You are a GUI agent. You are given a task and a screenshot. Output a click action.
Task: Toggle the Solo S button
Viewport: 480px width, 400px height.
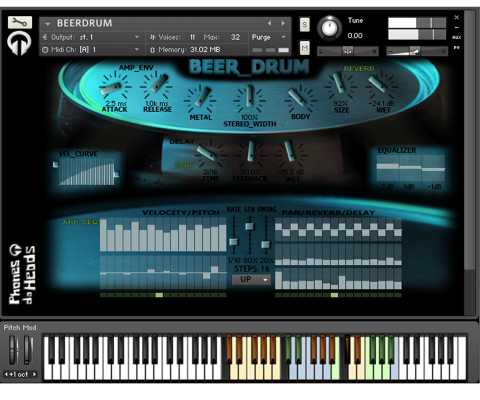[305, 24]
